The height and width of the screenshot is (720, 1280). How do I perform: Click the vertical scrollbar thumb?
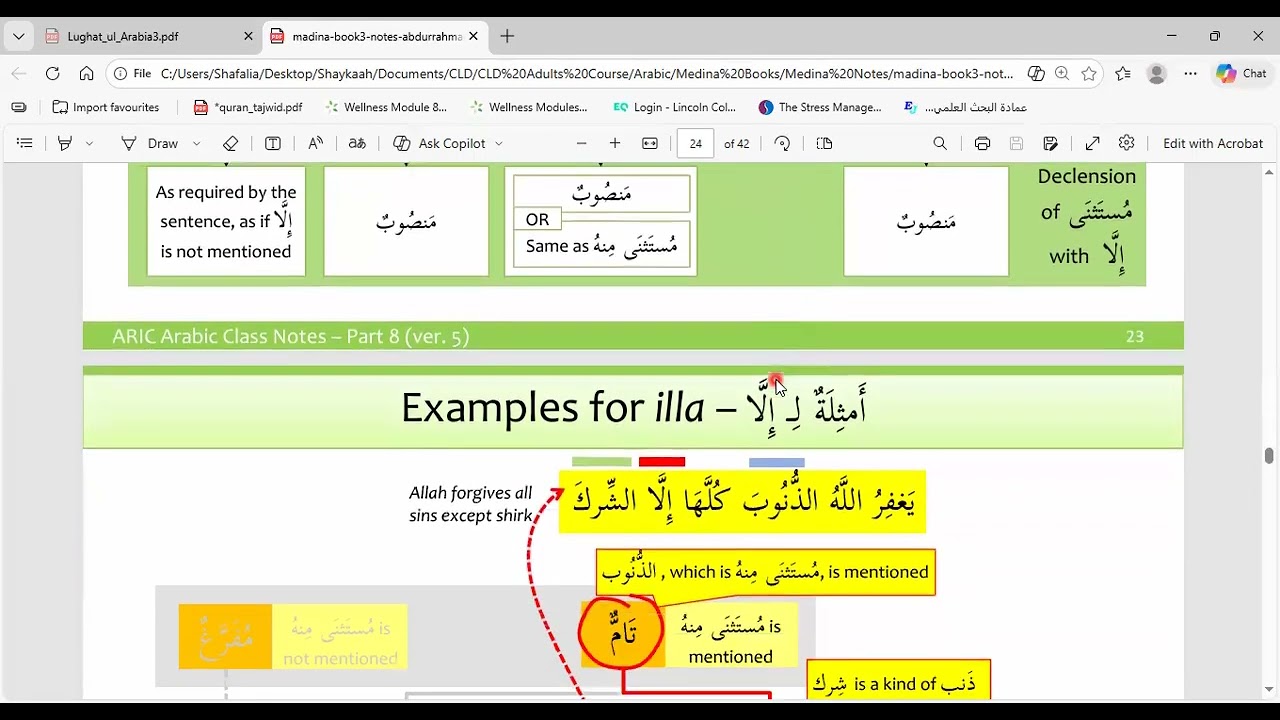pos(1268,456)
